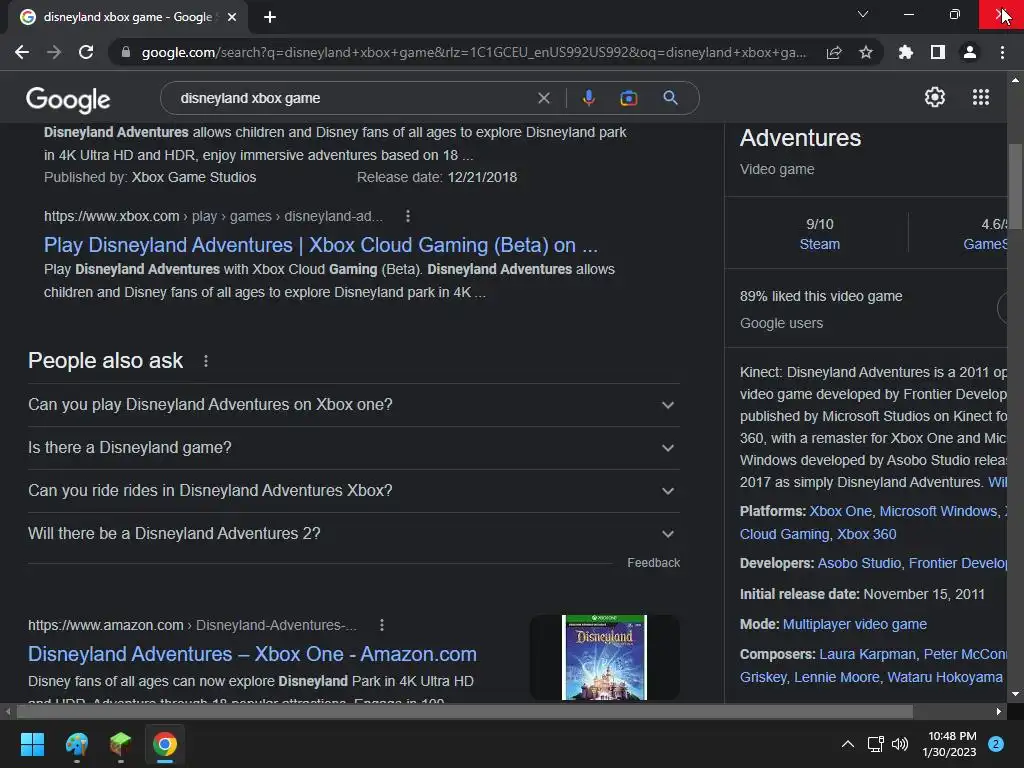Open the Steam rating link
Screen dimensions: 1024x768
click(820, 244)
